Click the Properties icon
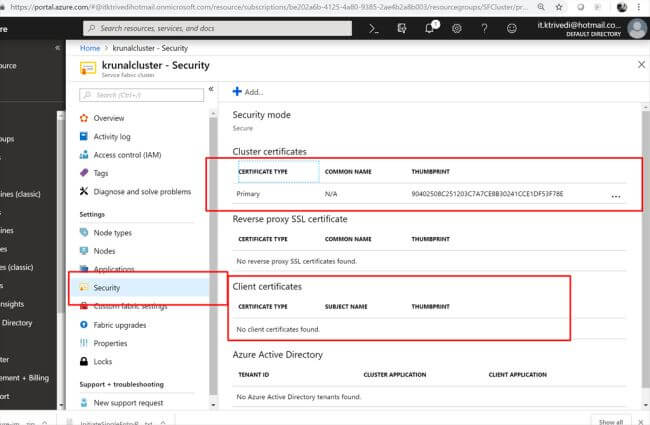This screenshot has width=650, height=425. 84,343
